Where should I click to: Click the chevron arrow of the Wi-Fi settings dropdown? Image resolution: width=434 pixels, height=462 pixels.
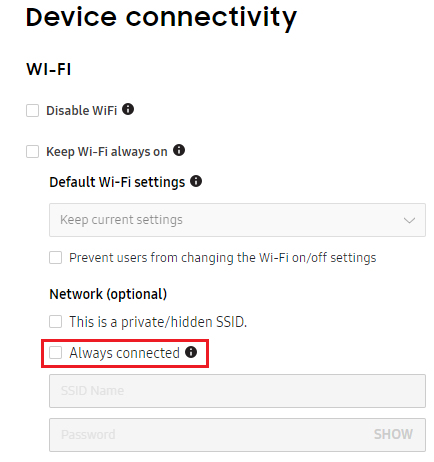point(409,220)
